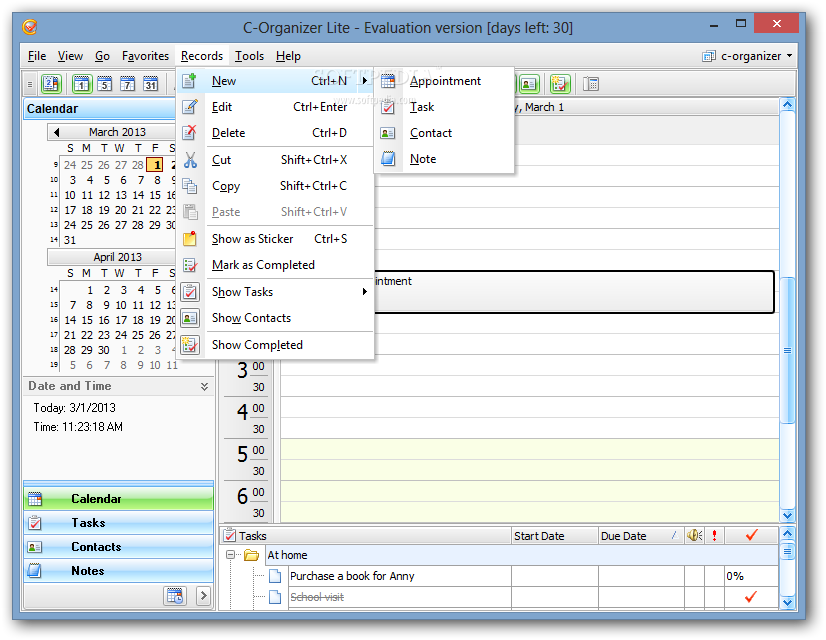Click the Tasks column header
Image resolution: width=826 pixels, height=640 pixels.
tap(366, 536)
